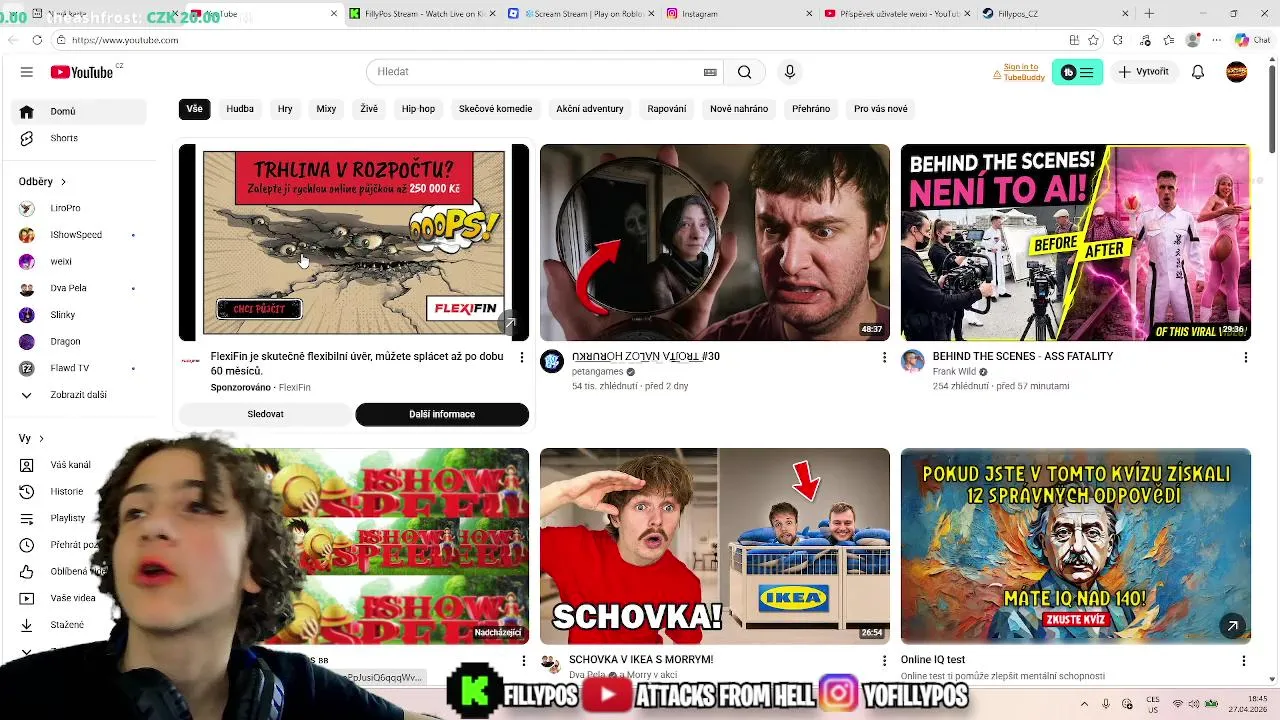Open options for SCHOVKA V IKEA video
The width and height of the screenshot is (1280, 720).
point(883,661)
